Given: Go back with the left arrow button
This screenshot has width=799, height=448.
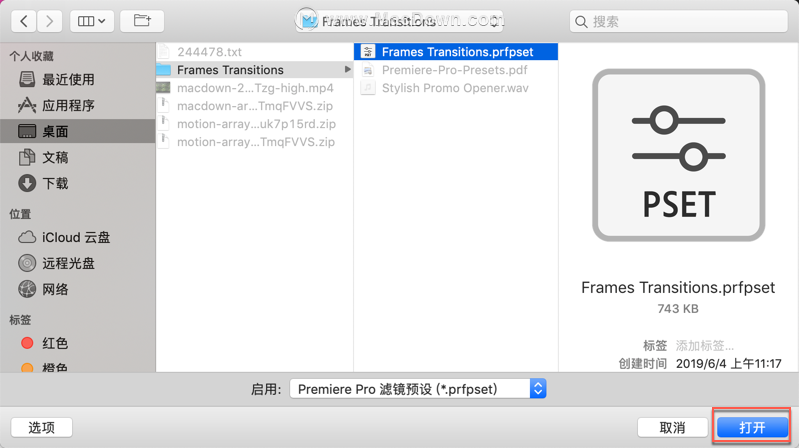Looking at the screenshot, I should [24, 21].
